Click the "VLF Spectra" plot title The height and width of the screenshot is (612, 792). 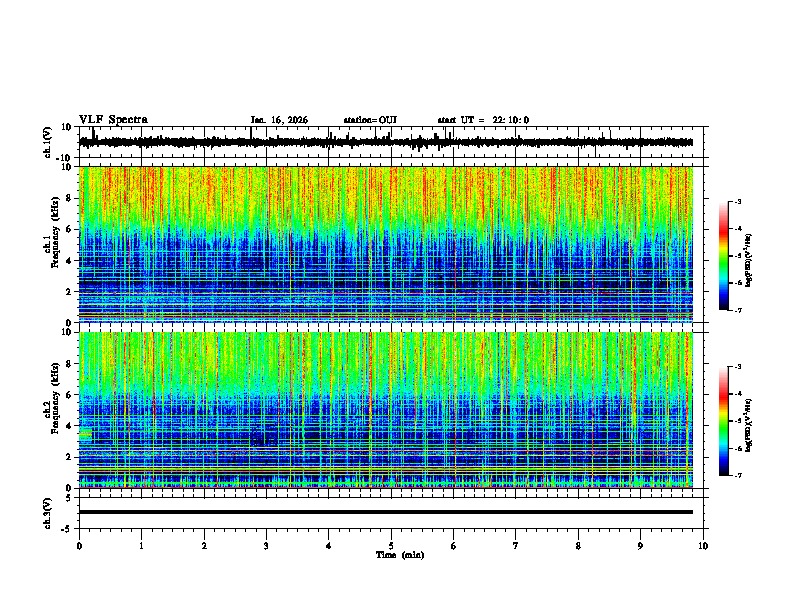tap(113, 120)
